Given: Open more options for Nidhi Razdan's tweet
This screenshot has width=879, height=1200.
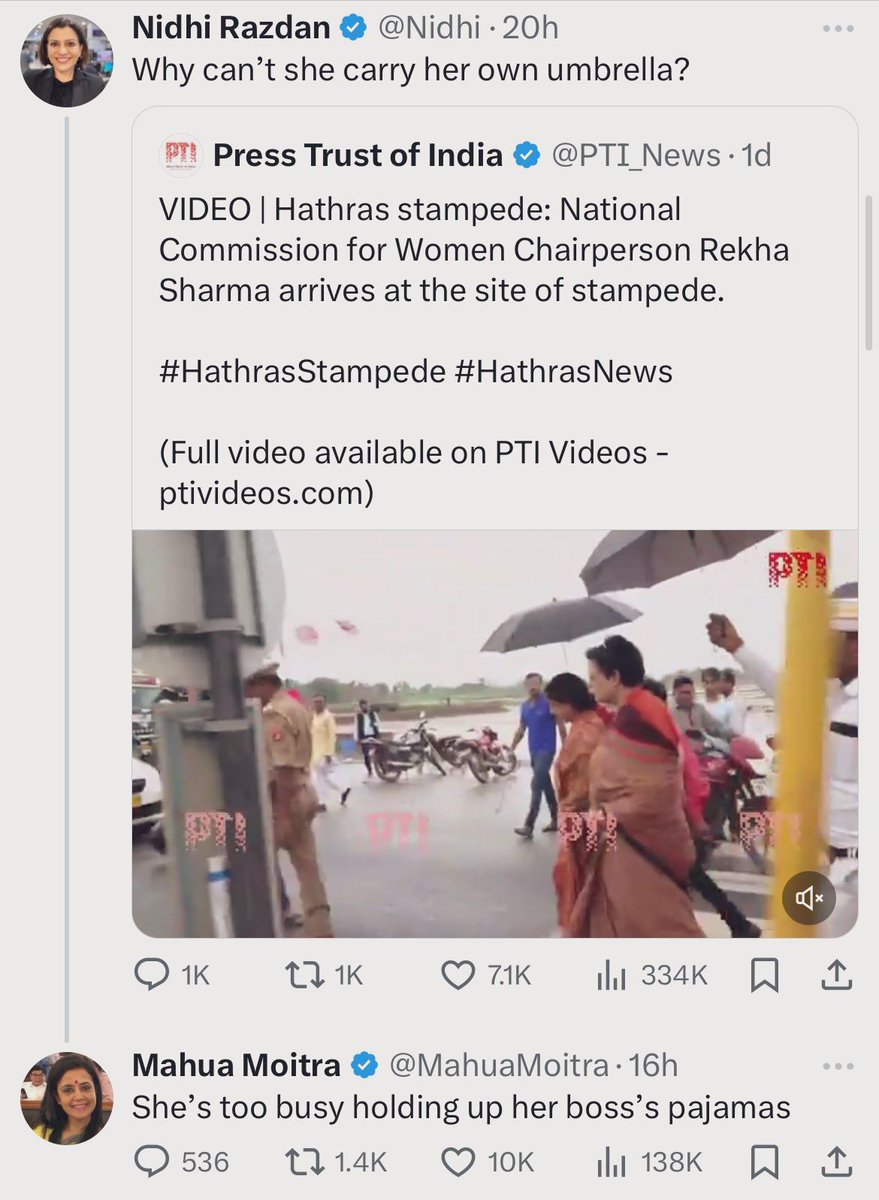Looking at the screenshot, I should coord(838,29).
